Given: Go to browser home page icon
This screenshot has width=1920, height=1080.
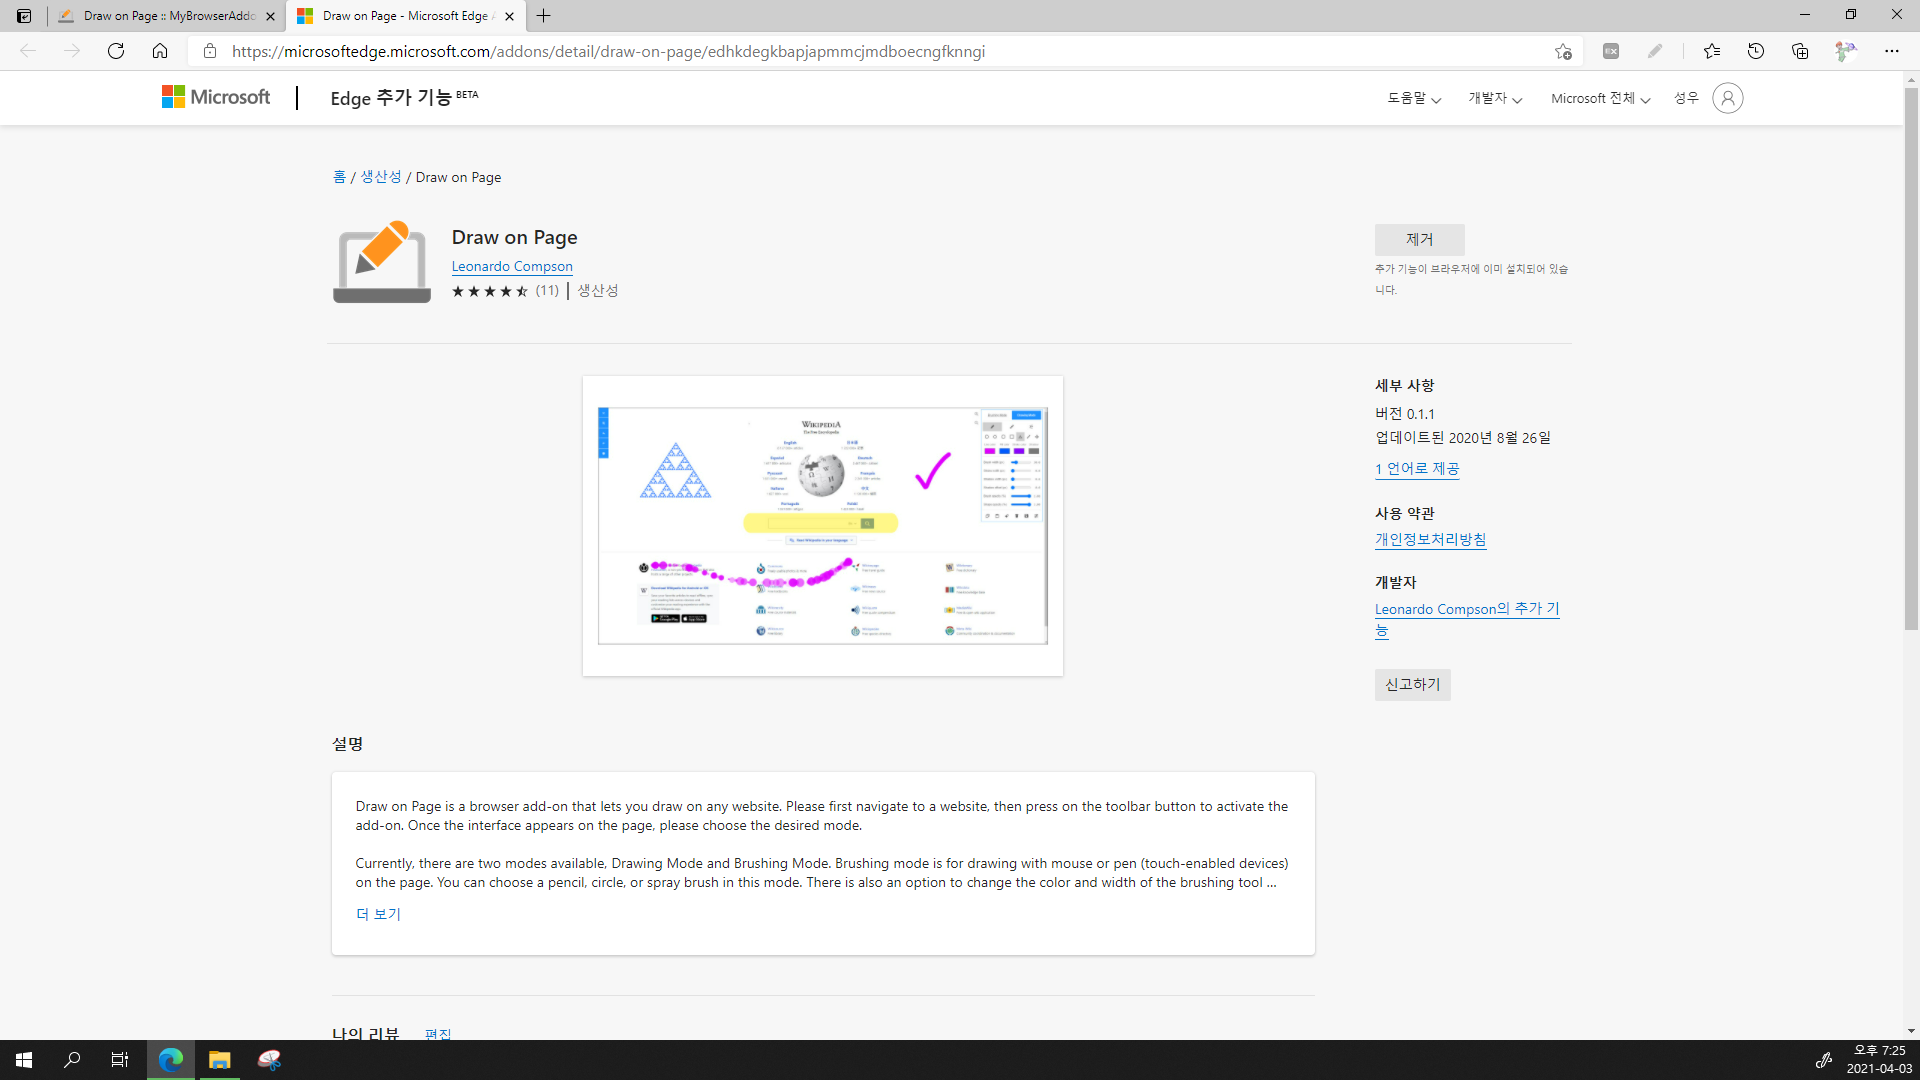Looking at the screenshot, I should point(160,51).
